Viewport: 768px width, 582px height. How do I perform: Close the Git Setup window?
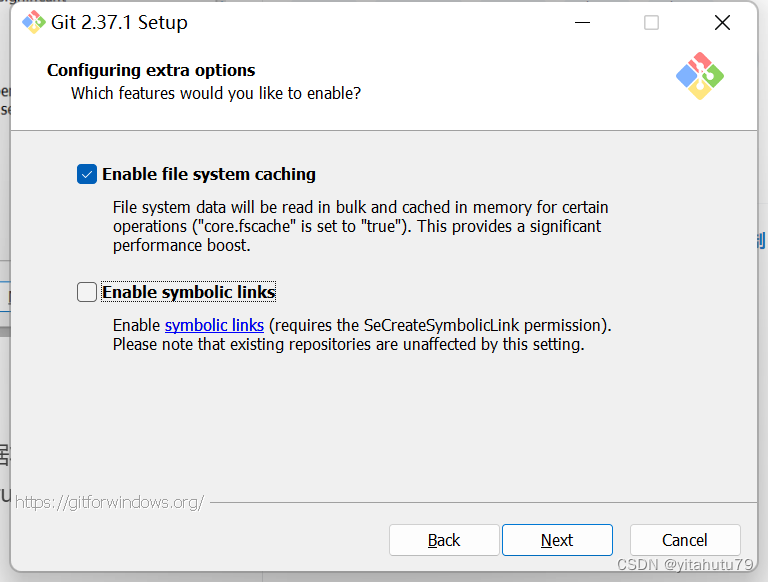pyautogui.click(x=722, y=22)
